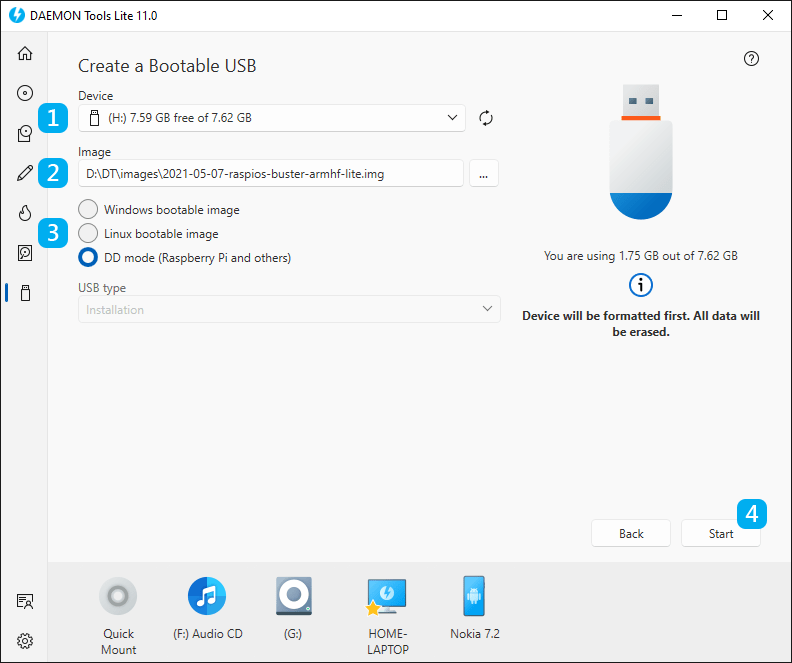This screenshot has height=663, width=792.
Task: Minimize the DAEMON Tools window
Action: (676, 16)
